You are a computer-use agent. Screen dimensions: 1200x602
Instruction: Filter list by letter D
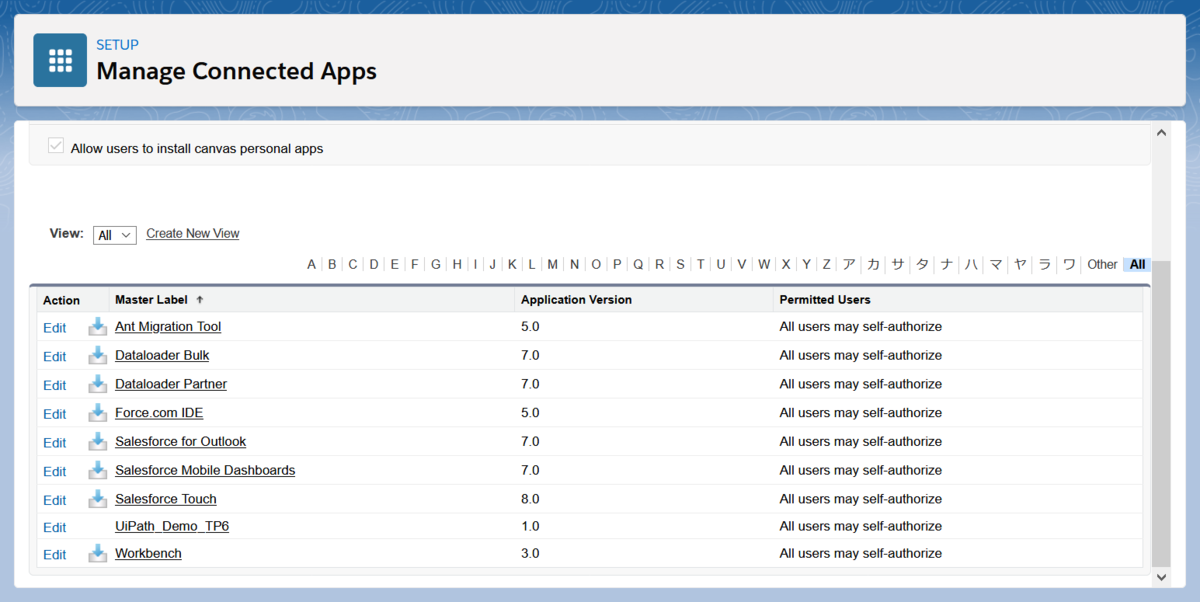(374, 265)
